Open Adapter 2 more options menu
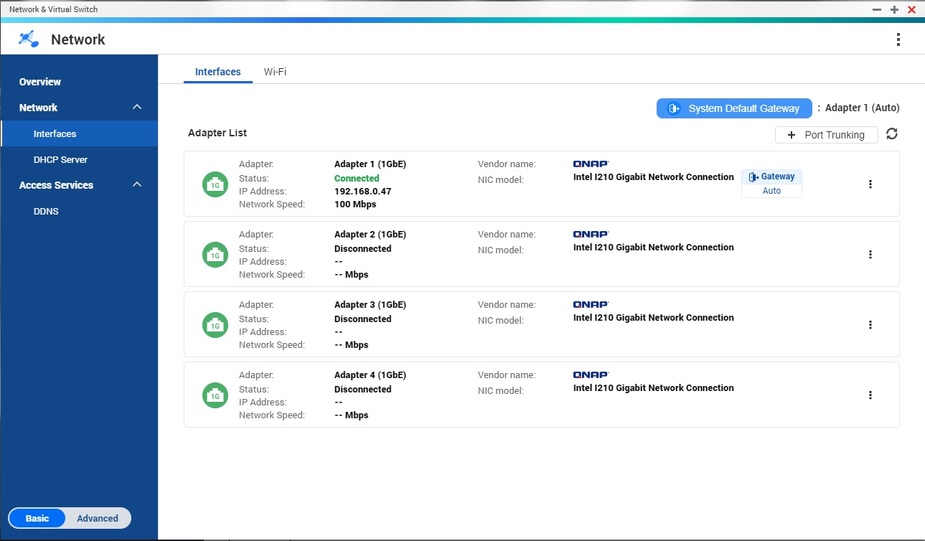 click(870, 254)
